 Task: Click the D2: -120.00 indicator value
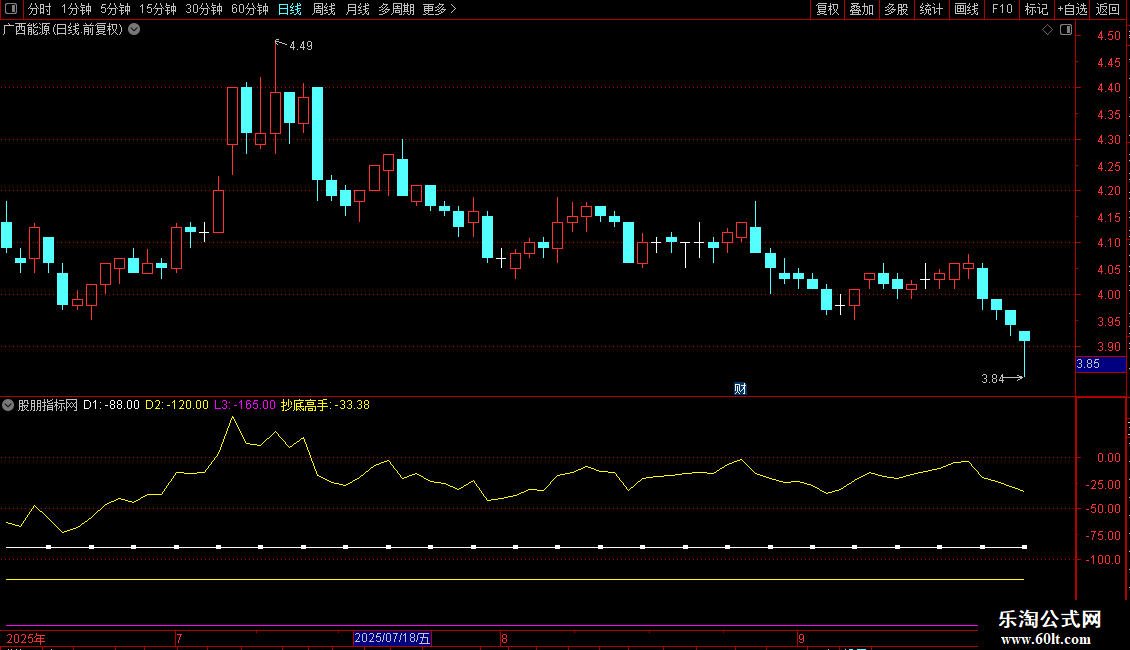click(177, 405)
